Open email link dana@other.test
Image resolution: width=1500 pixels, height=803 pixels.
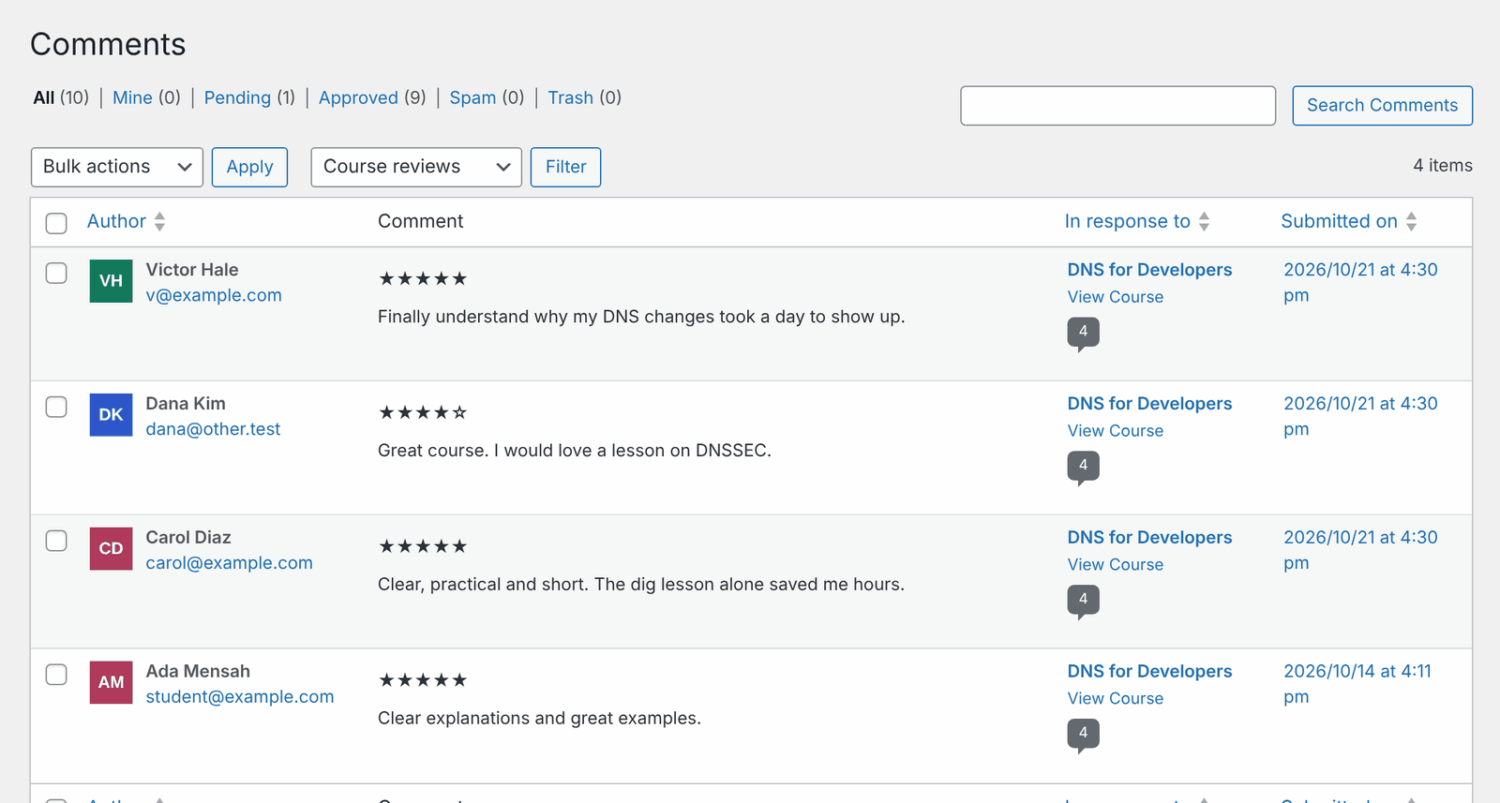click(x=213, y=429)
